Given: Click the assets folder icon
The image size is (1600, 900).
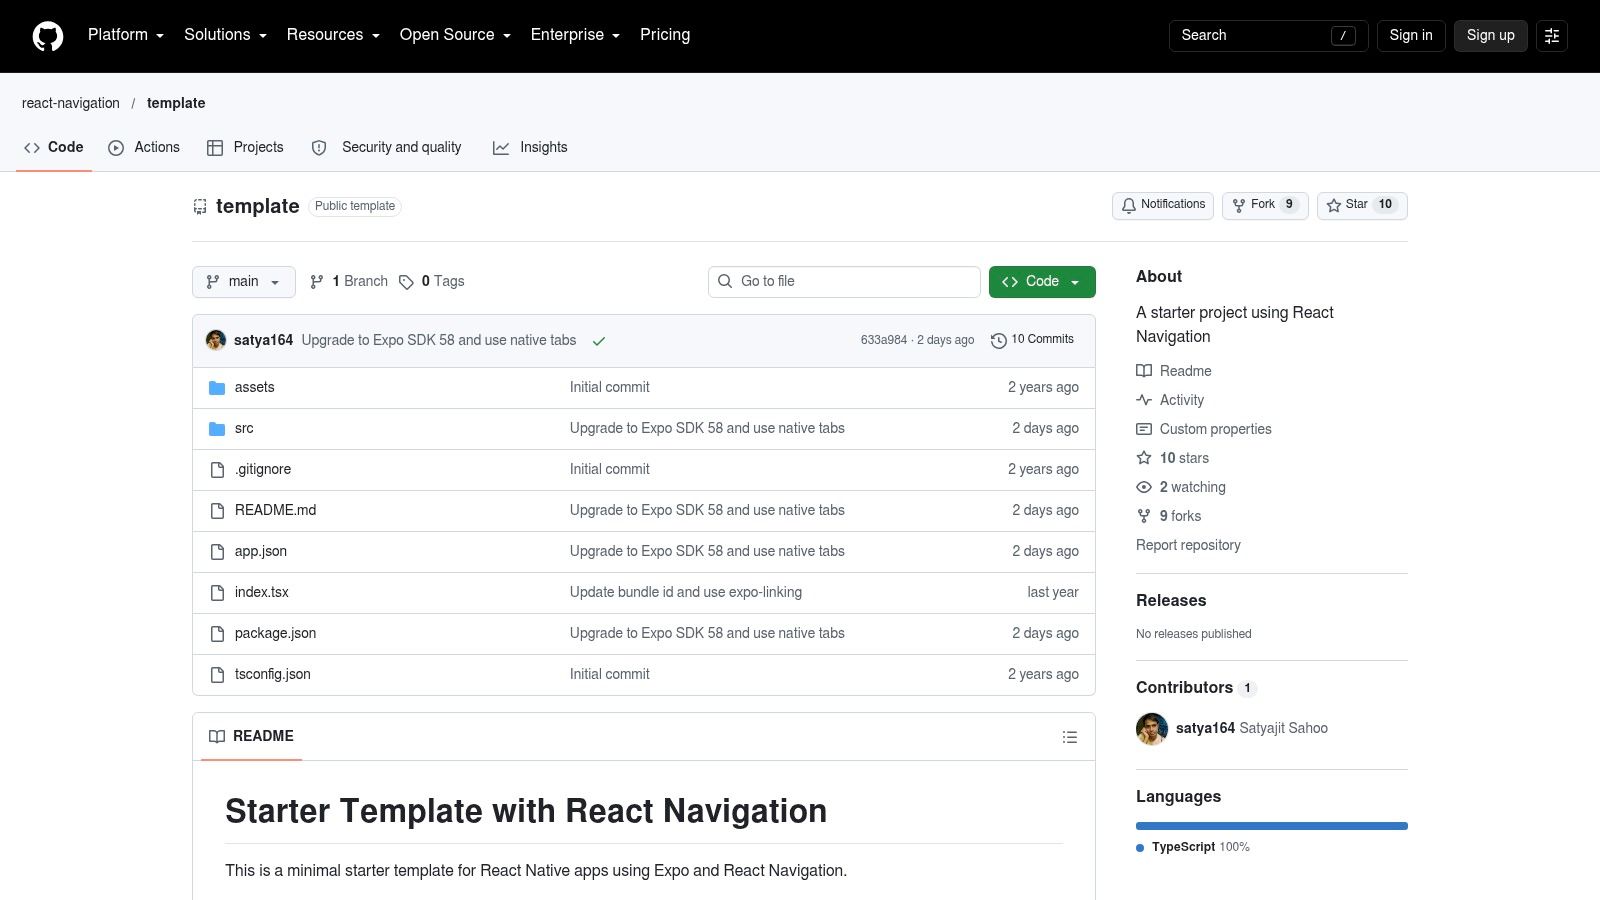Looking at the screenshot, I should point(217,388).
